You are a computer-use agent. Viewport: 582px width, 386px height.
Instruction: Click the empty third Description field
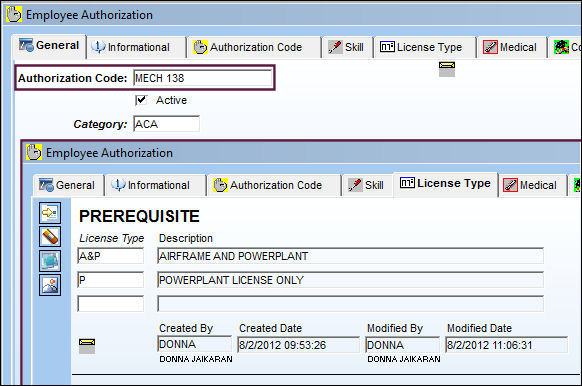pyautogui.click(x=351, y=304)
